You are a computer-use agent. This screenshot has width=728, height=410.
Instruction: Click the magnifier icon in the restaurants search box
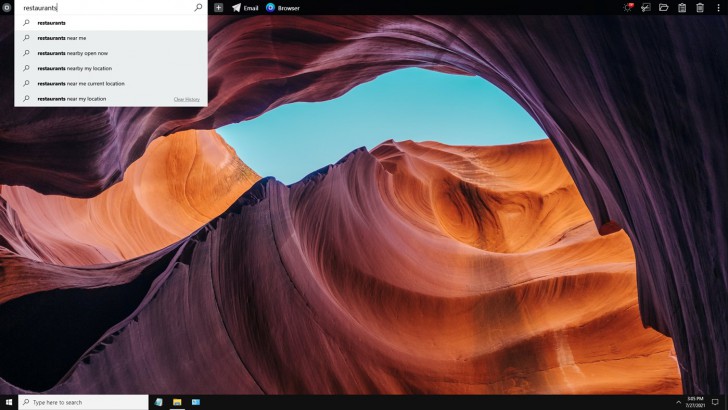[x=198, y=7]
